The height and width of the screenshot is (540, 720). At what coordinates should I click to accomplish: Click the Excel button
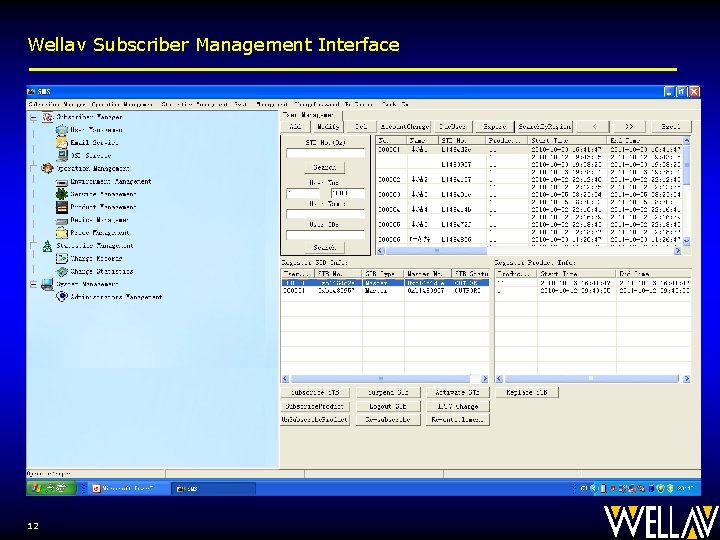670,126
